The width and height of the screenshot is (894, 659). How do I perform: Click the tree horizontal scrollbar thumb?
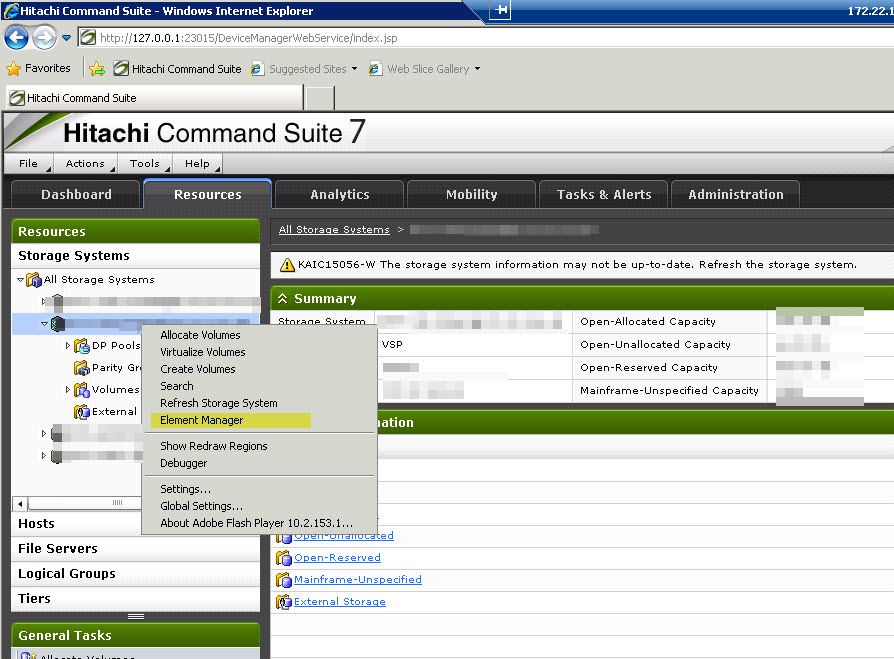pos(86,503)
